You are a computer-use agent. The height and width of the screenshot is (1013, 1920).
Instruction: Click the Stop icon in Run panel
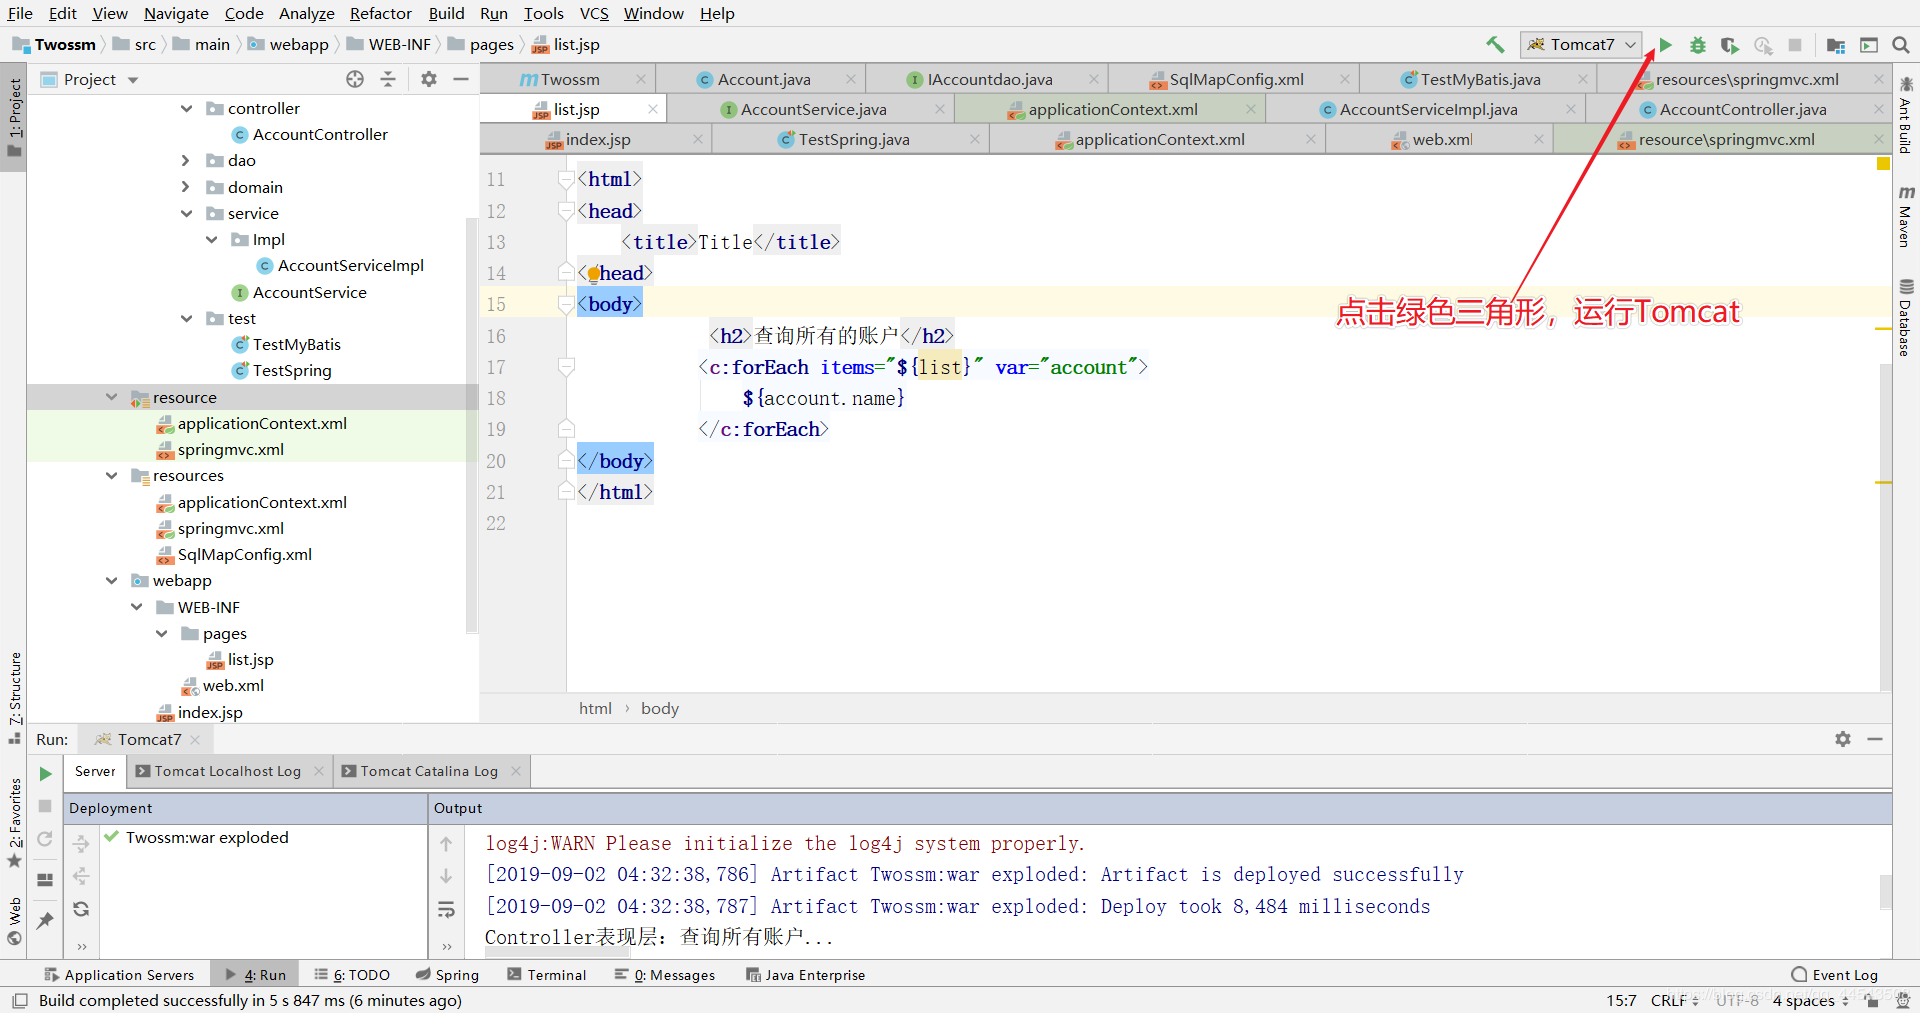(45, 806)
